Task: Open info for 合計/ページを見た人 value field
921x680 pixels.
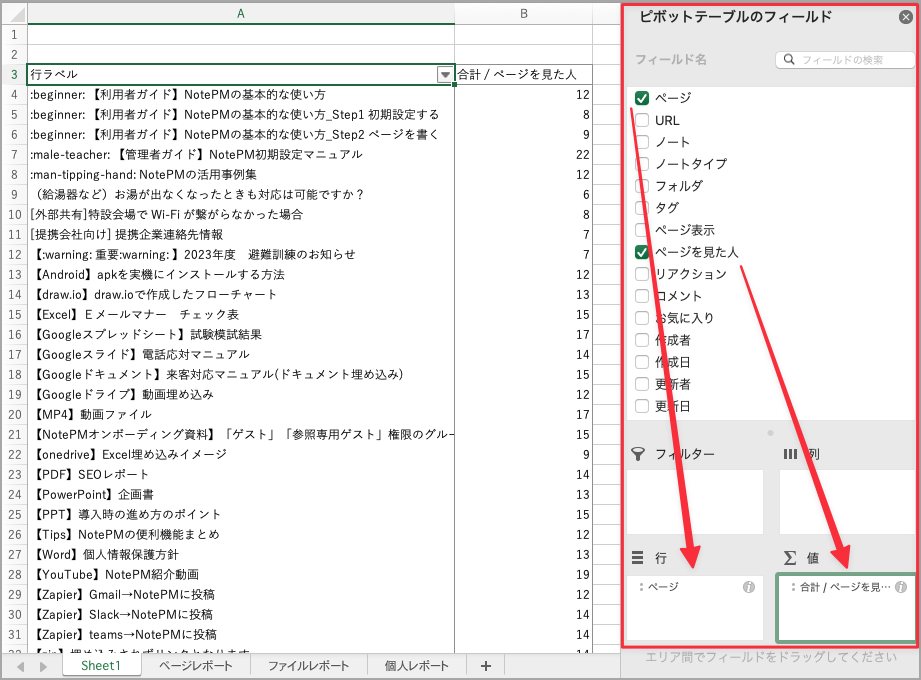Action: [x=900, y=587]
